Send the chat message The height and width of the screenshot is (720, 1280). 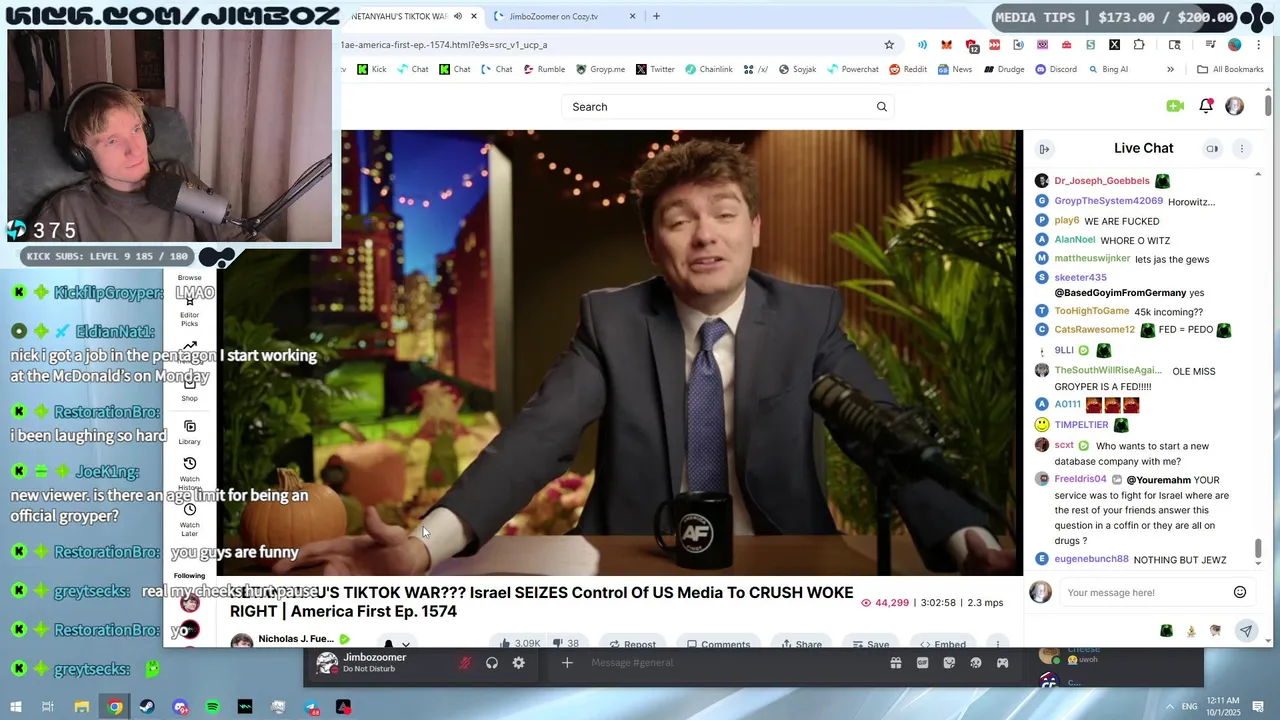[1245, 631]
